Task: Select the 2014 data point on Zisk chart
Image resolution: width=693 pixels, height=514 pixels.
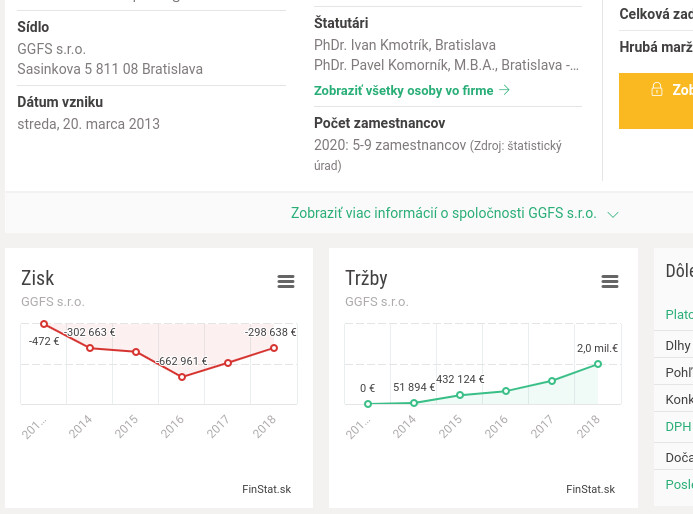Action: click(x=90, y=348)
